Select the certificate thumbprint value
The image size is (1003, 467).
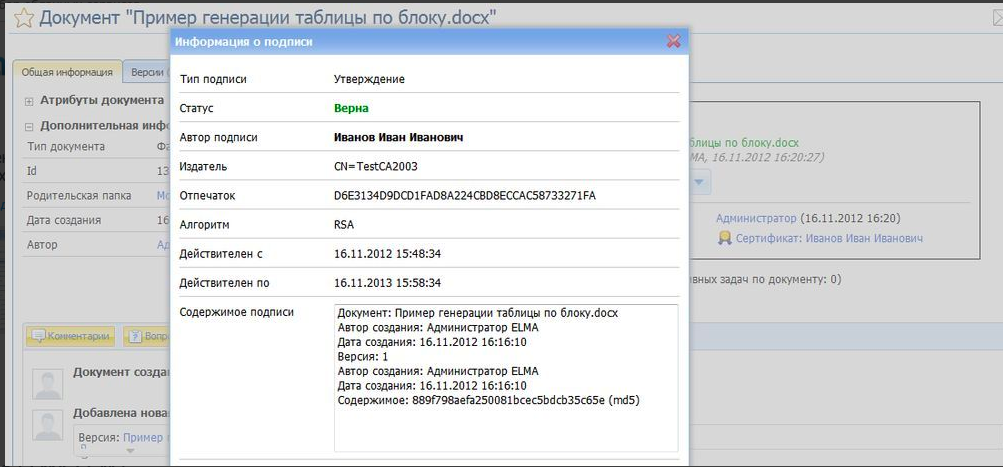pyautogui.click(x=464, y=196)
